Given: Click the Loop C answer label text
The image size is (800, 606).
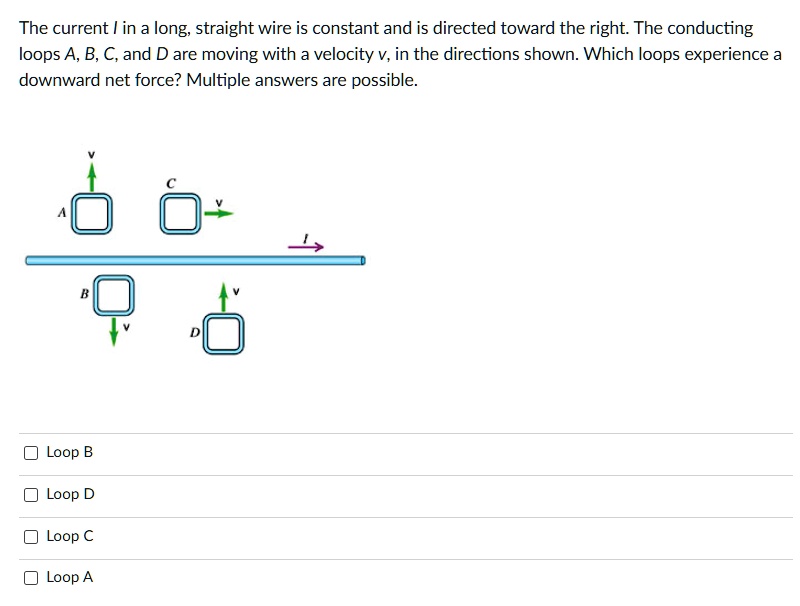Looking at the screenshot, I should pos(69,535).
